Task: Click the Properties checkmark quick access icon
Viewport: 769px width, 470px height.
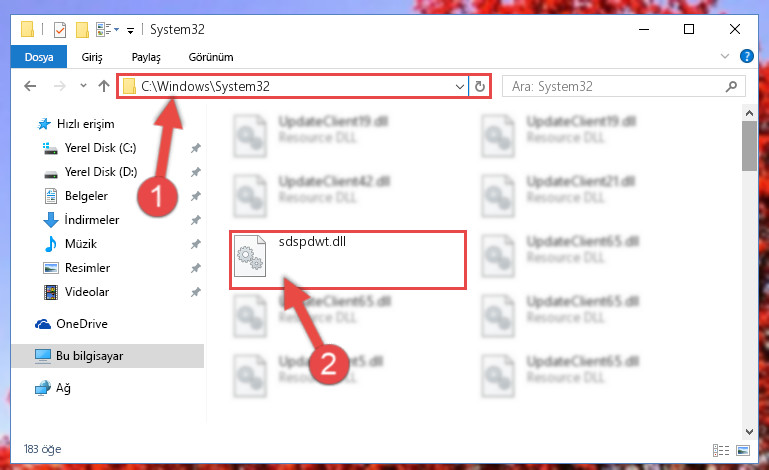Action: point(60,30)
